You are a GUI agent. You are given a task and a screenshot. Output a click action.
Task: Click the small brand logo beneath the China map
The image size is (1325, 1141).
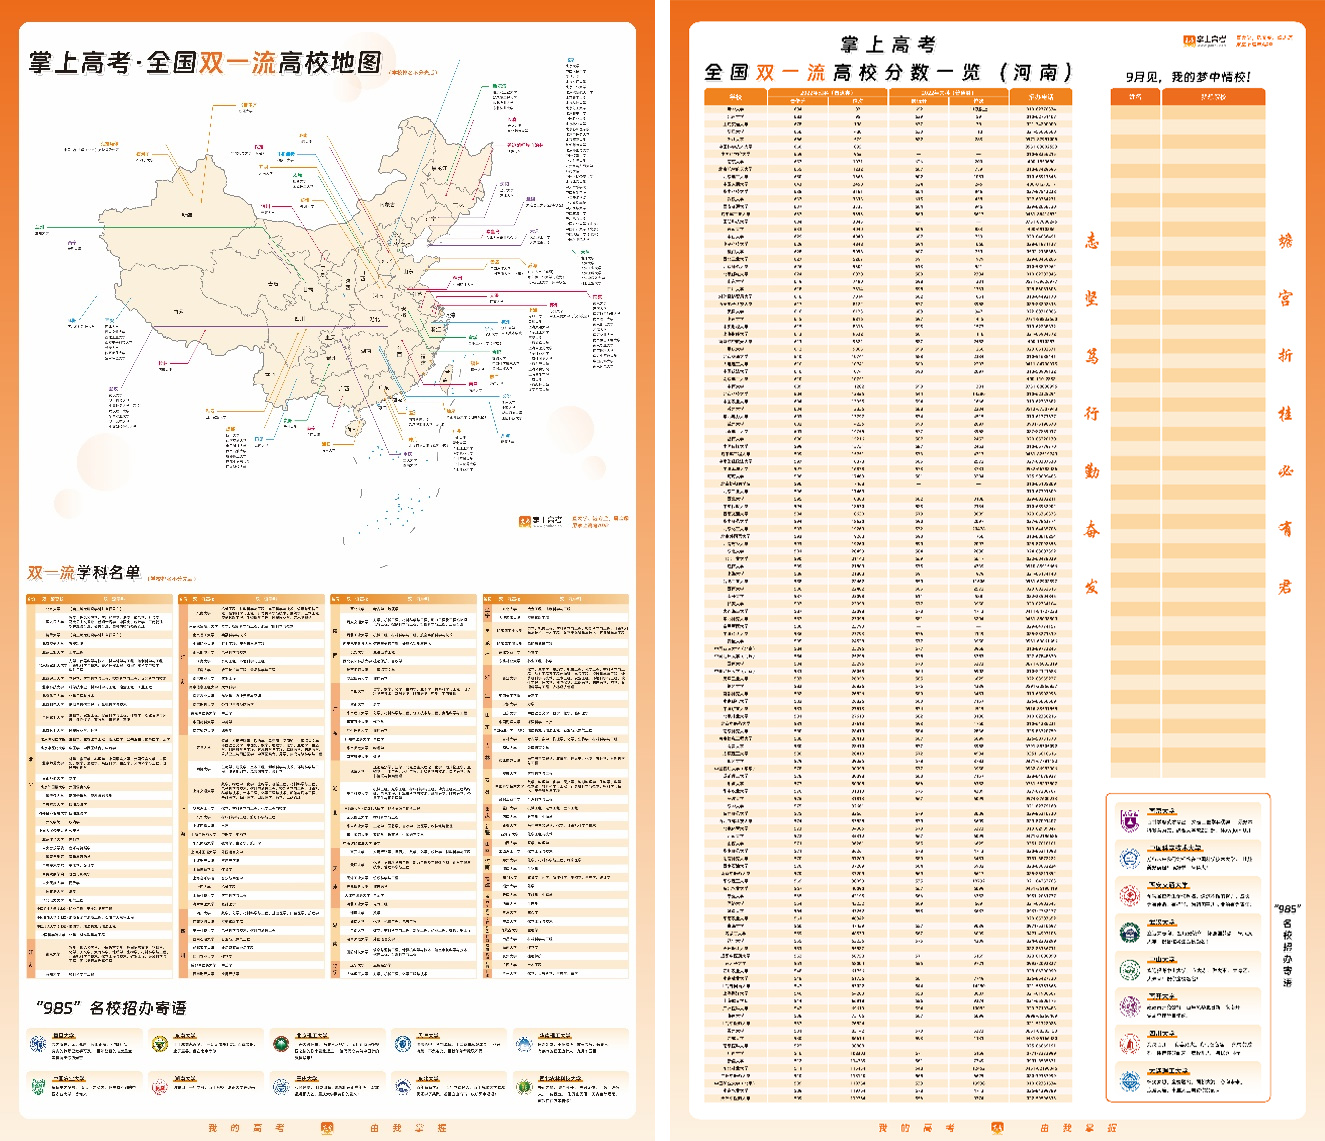click(x=523, y=521)
